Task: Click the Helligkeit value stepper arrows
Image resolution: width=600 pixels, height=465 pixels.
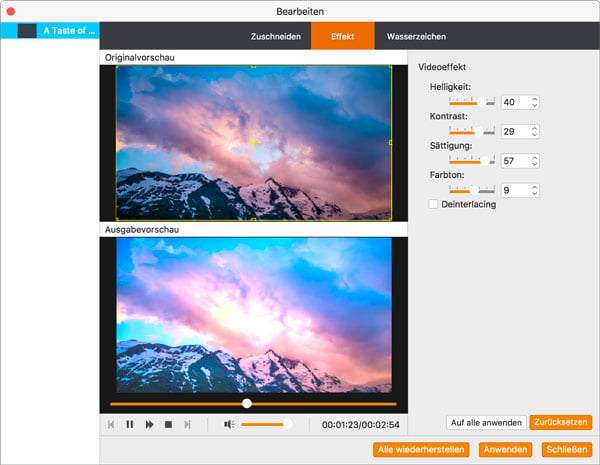Action: click(x=535, y=102)
